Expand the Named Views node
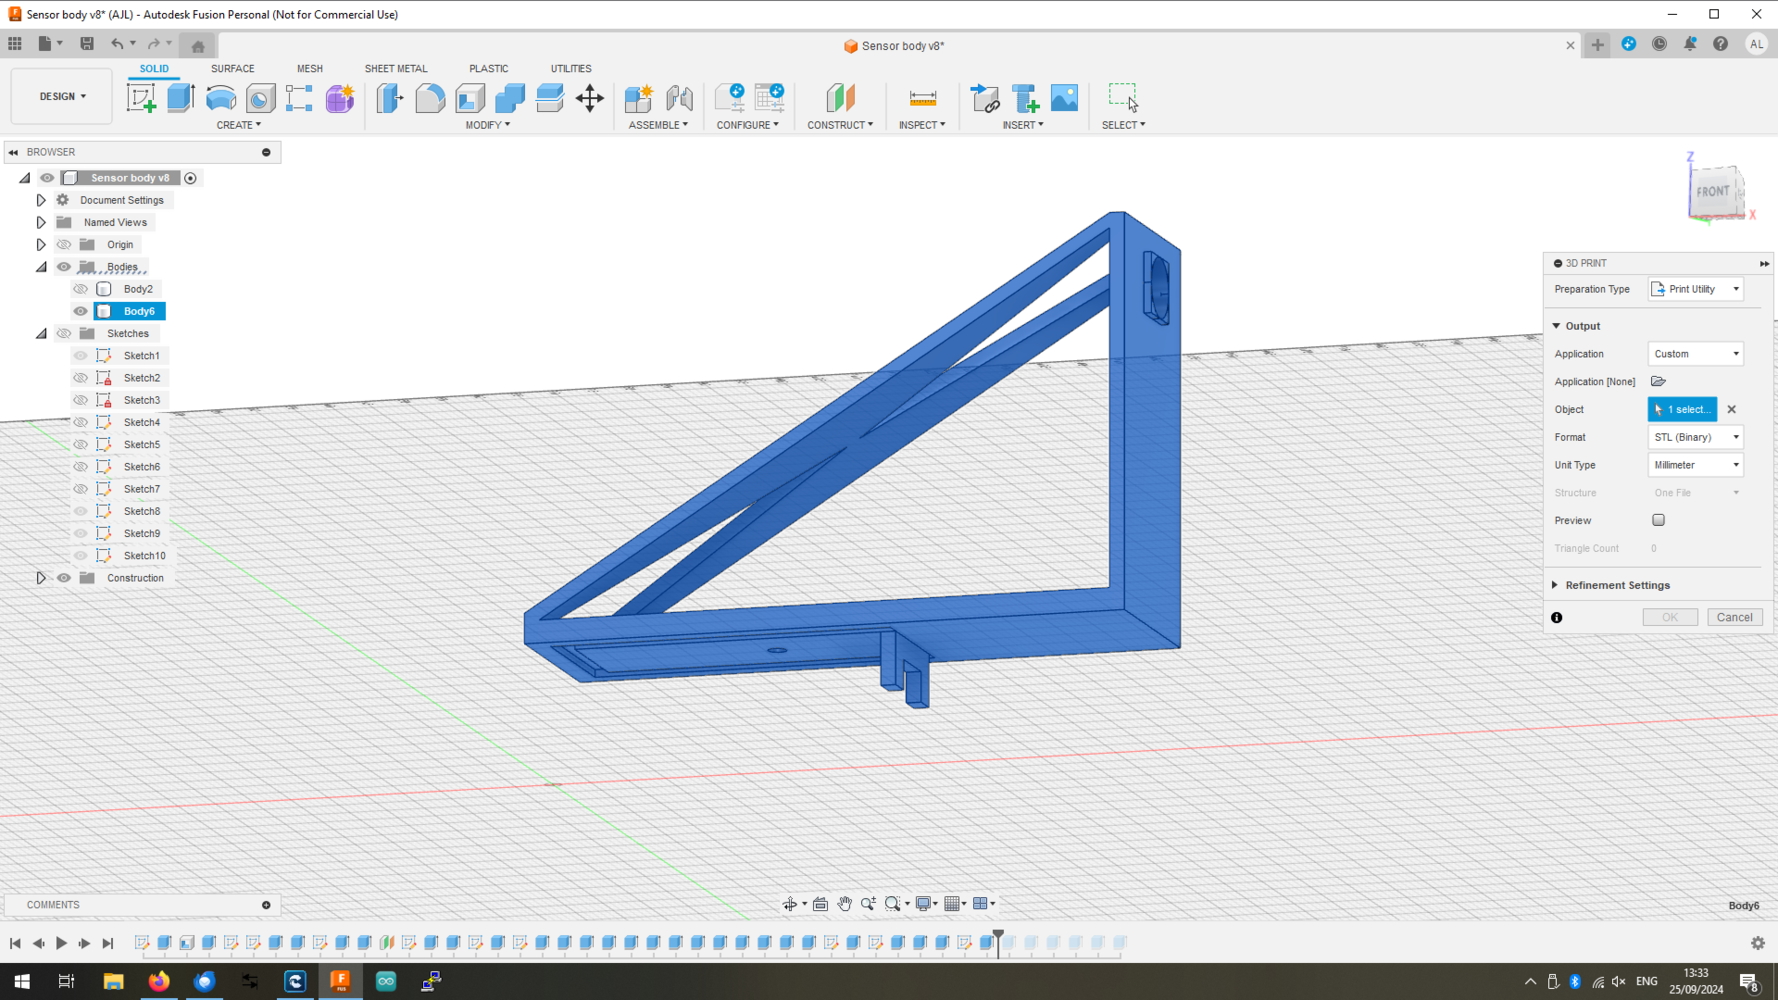 coord(41,222)
